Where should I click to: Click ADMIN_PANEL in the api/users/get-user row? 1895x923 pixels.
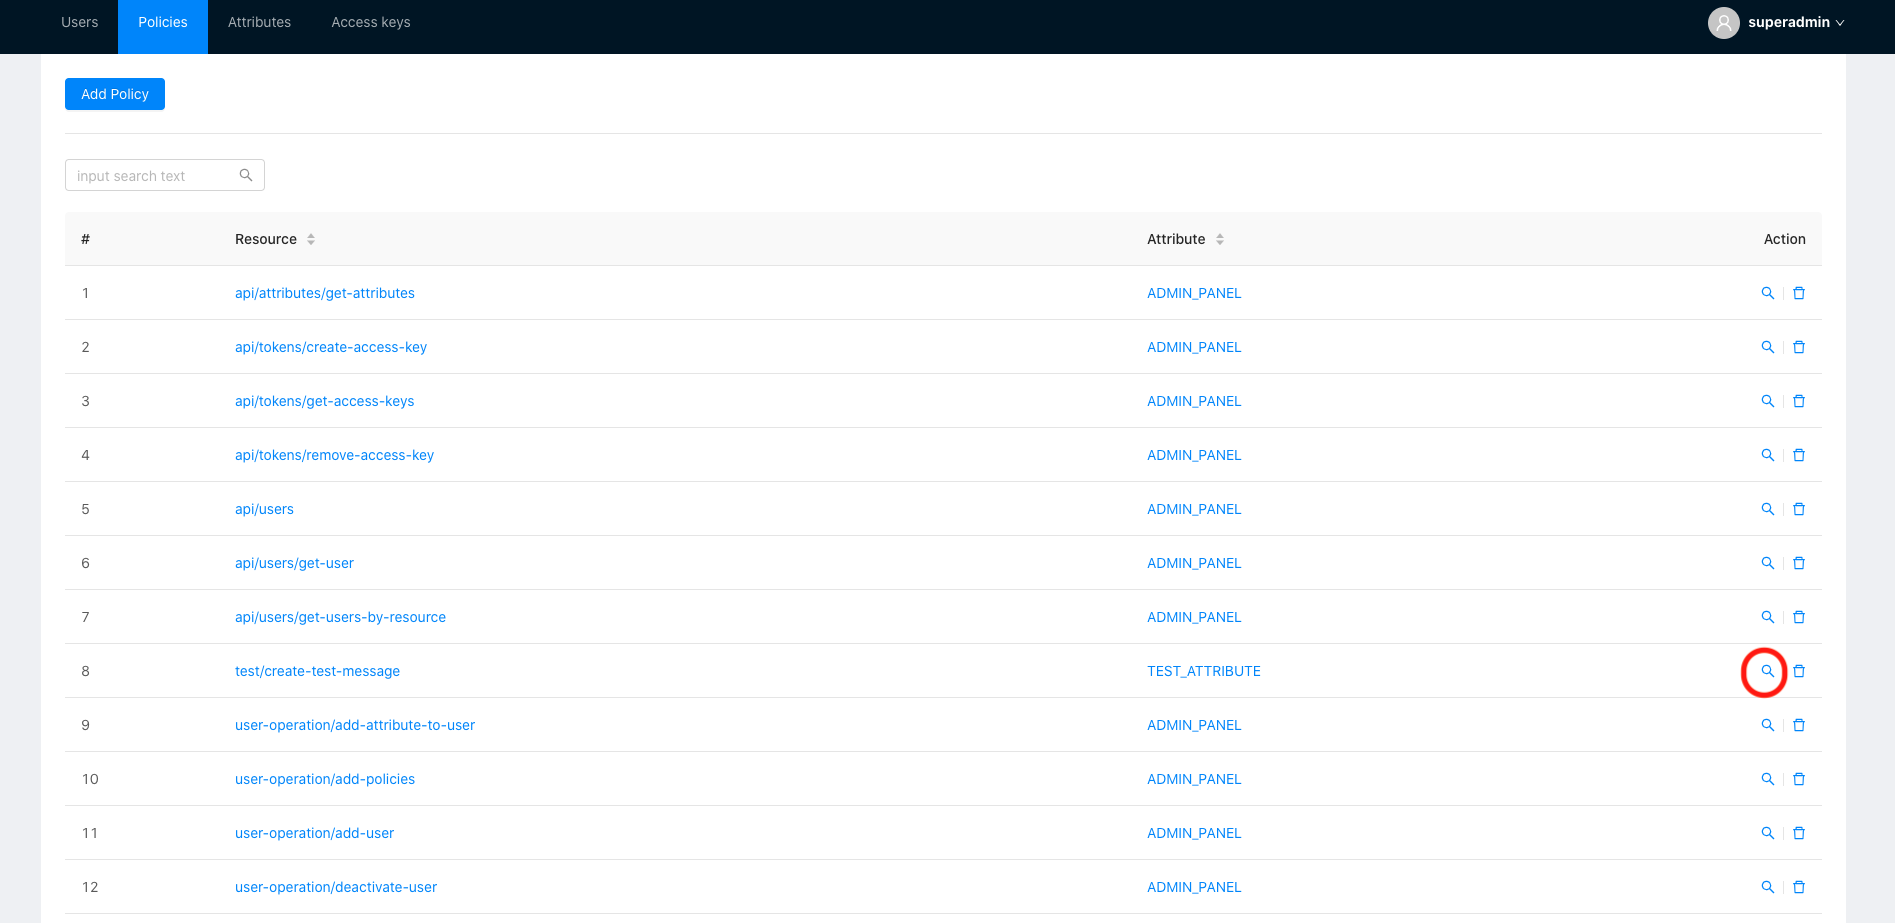[1194, 563]
